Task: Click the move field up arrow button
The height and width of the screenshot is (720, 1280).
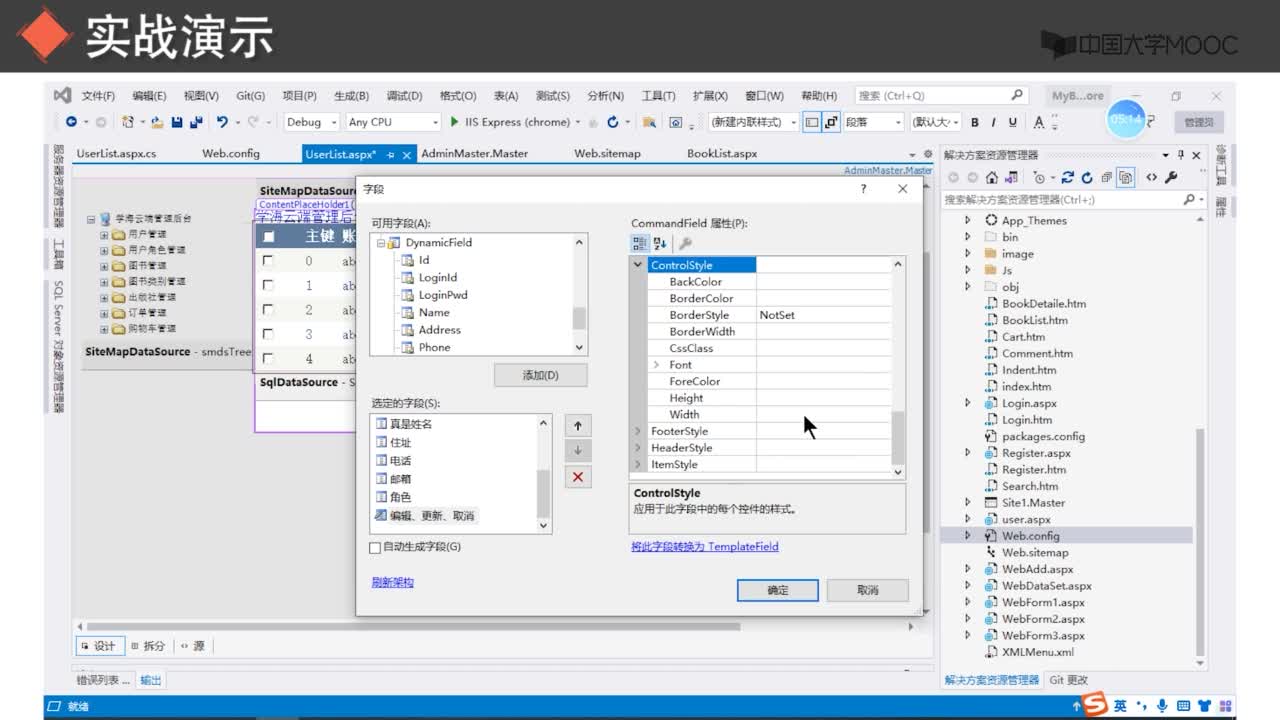Action: [577, 425]
